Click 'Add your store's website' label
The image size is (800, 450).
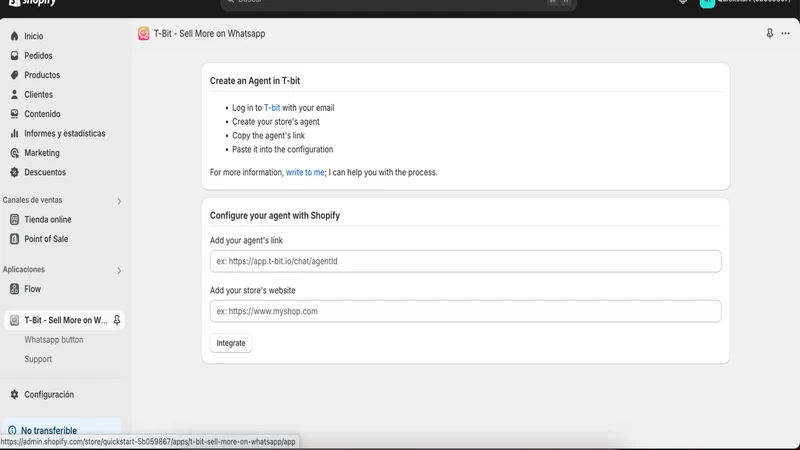click(253, 290)
